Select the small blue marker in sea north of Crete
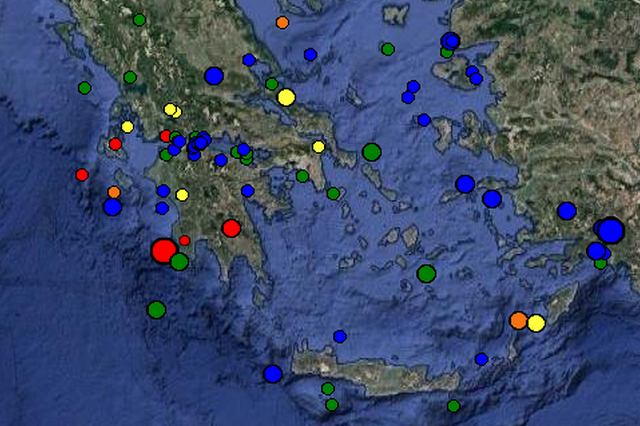Screen dimensions: 640x426 pyautogui.click(x=340, y=336)
